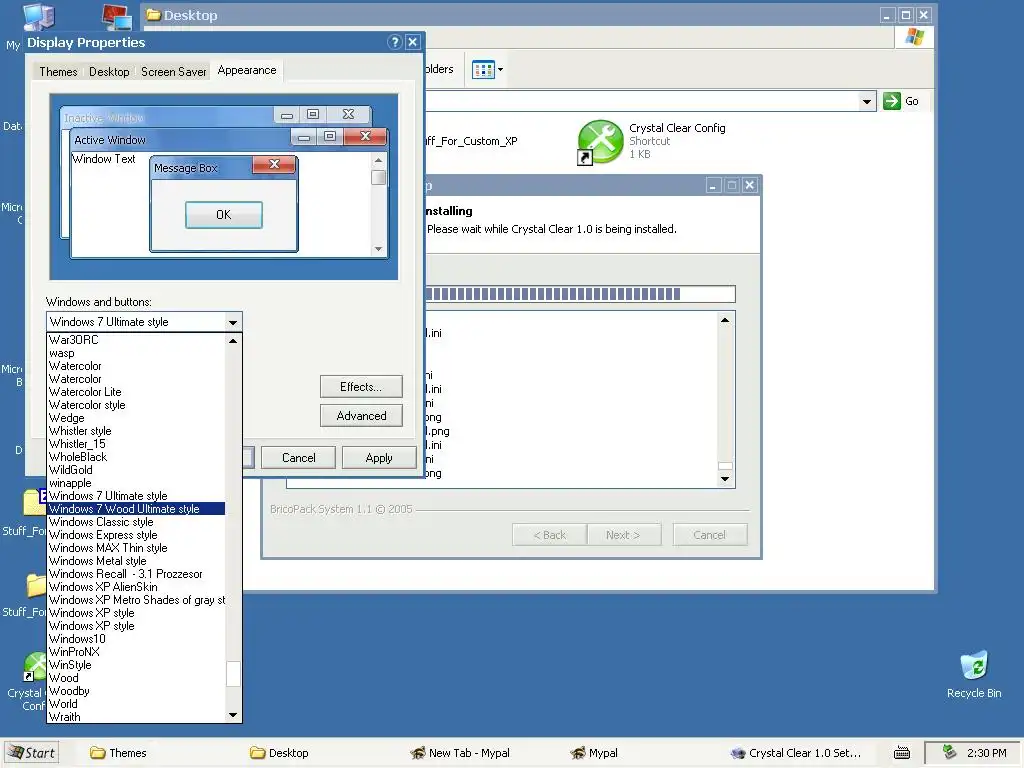Select Whistler_15 in list

[136, 444]
